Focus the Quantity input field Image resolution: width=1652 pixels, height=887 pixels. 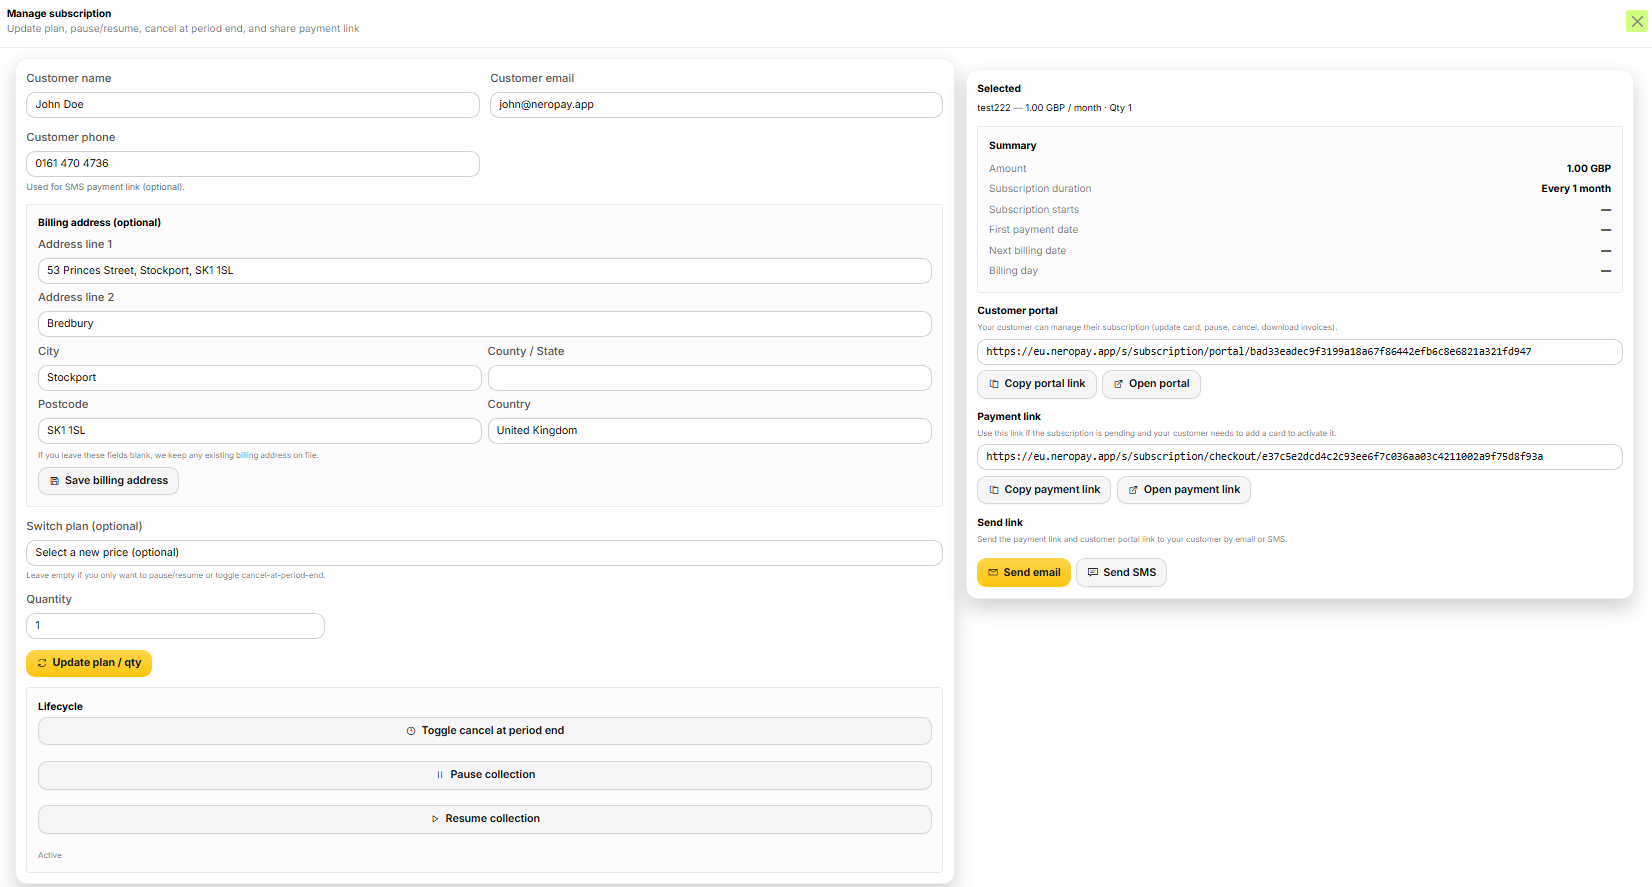pyautogui.click(x=175, y=626)
